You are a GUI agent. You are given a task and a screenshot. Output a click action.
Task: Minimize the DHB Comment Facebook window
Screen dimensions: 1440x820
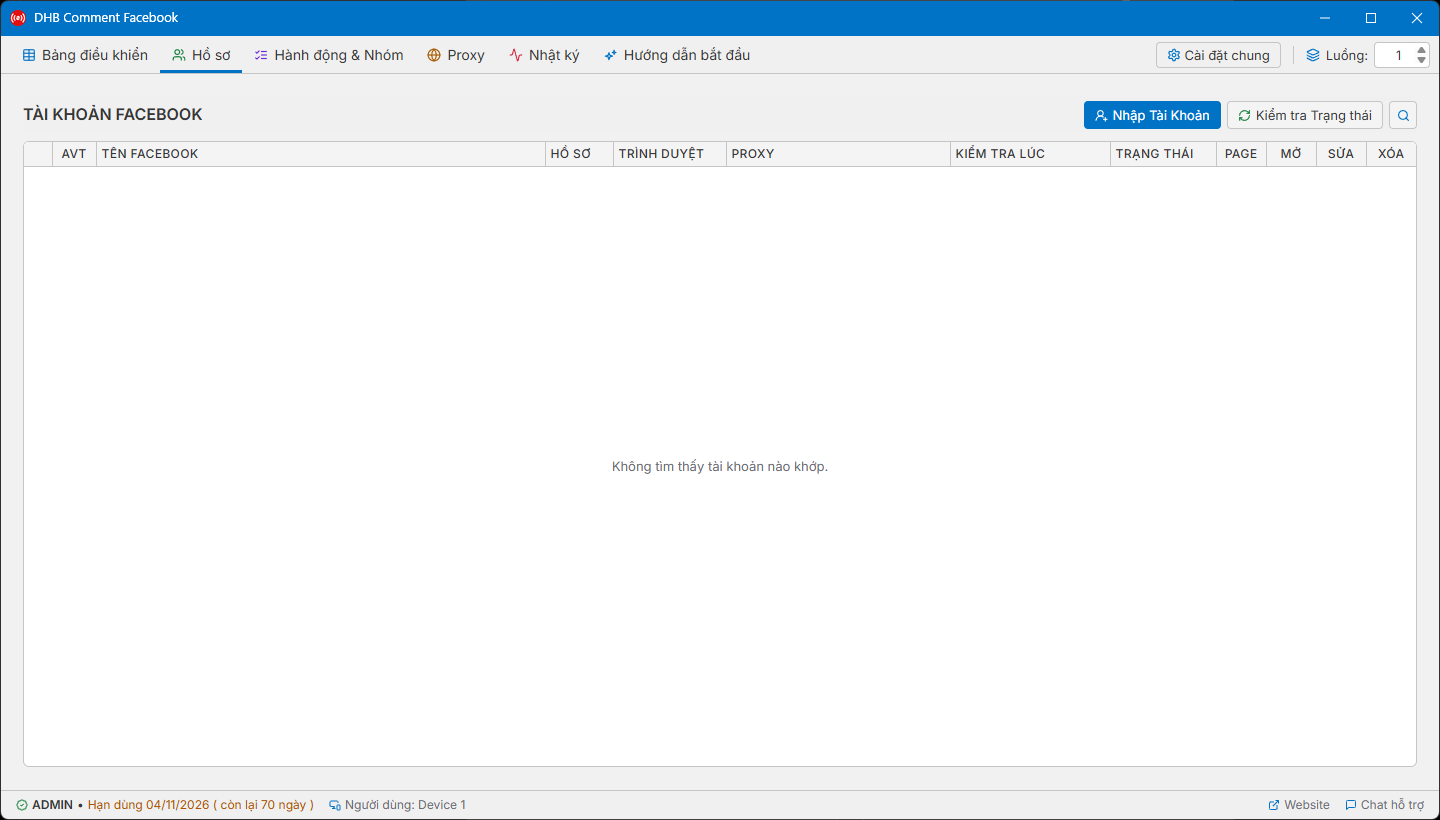1325,18
